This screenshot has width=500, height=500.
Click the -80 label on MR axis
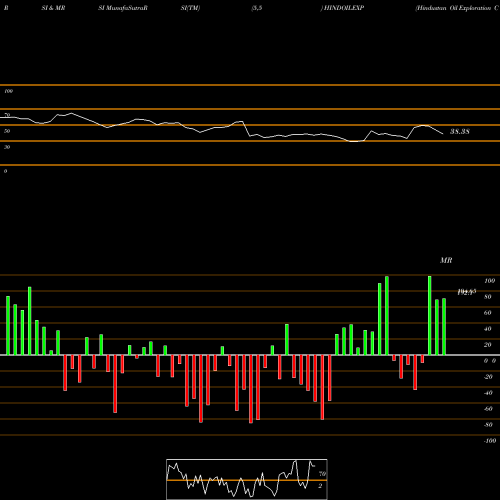(x=488, y=425)
